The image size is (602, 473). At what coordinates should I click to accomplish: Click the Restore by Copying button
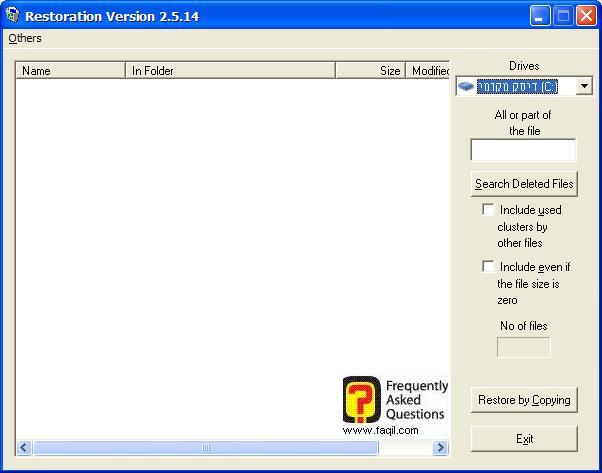click(524, 400)
